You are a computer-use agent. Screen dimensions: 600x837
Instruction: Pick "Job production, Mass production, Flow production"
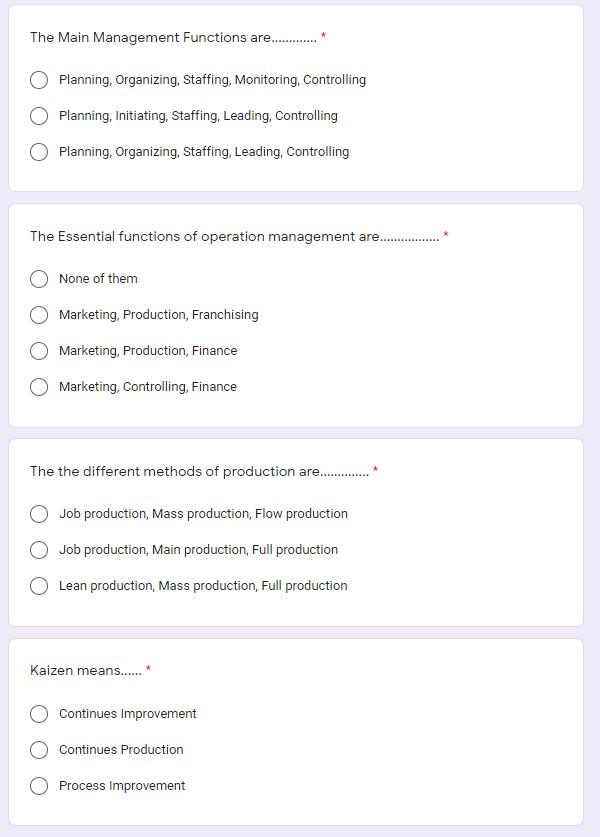coord(38,513)
